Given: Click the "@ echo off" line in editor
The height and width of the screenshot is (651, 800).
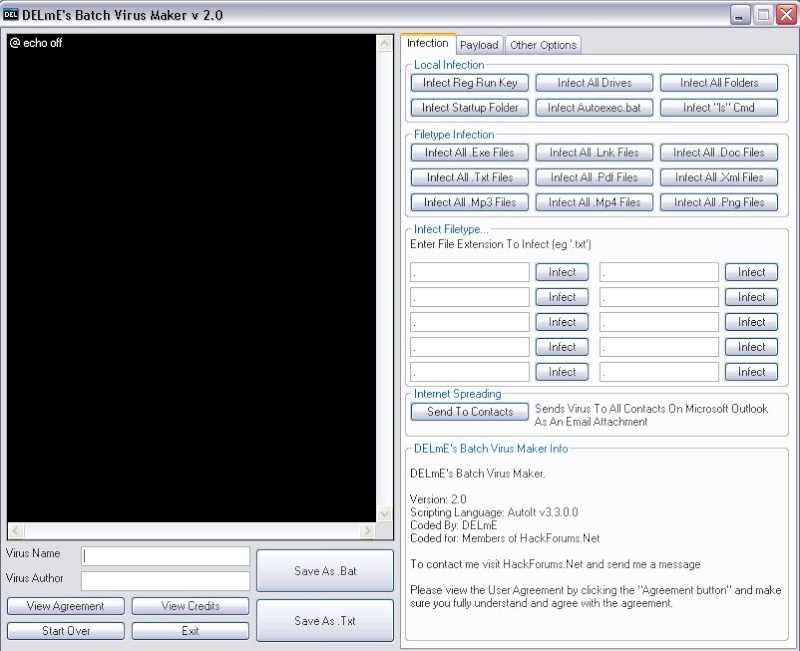Looking at the screenshot, I should coord(36,43).
